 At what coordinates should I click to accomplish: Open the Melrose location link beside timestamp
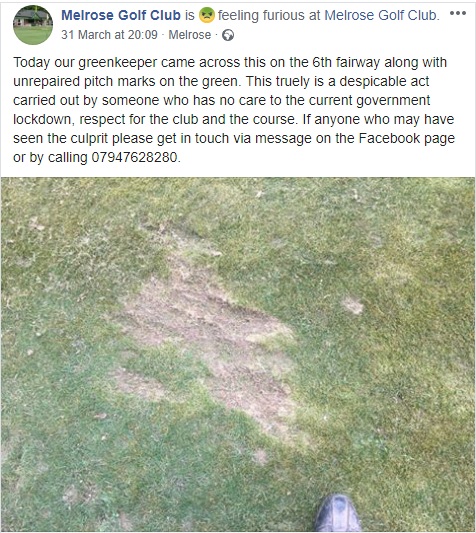point(190,35)
